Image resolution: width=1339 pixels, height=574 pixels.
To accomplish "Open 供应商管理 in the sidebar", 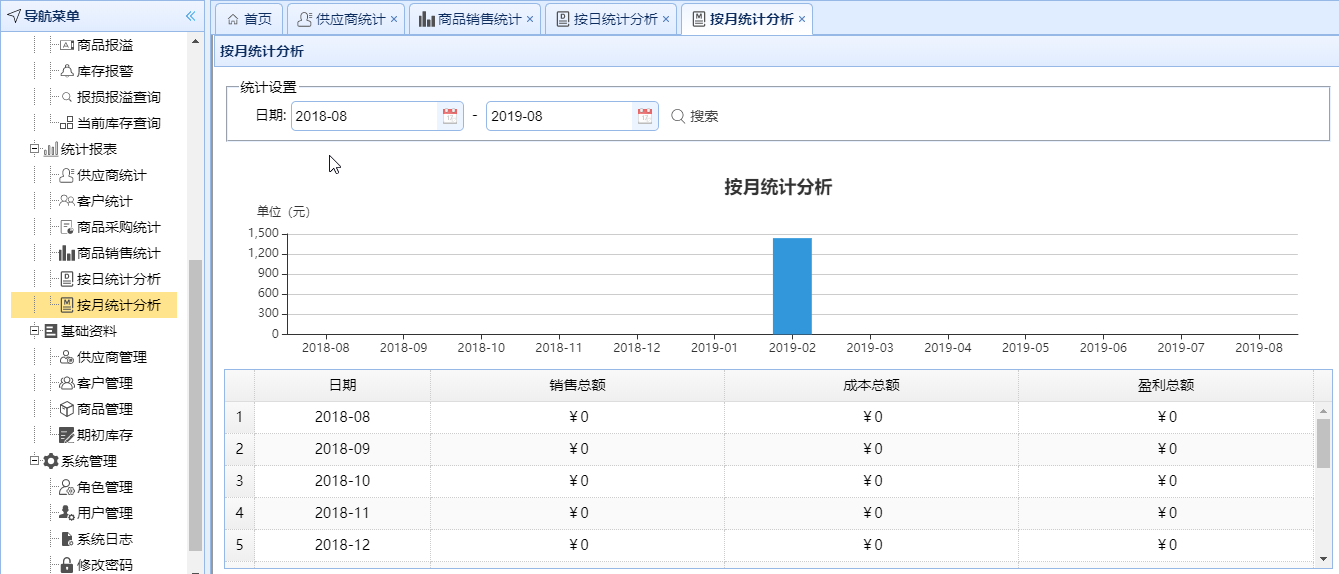I will [111, 357].
